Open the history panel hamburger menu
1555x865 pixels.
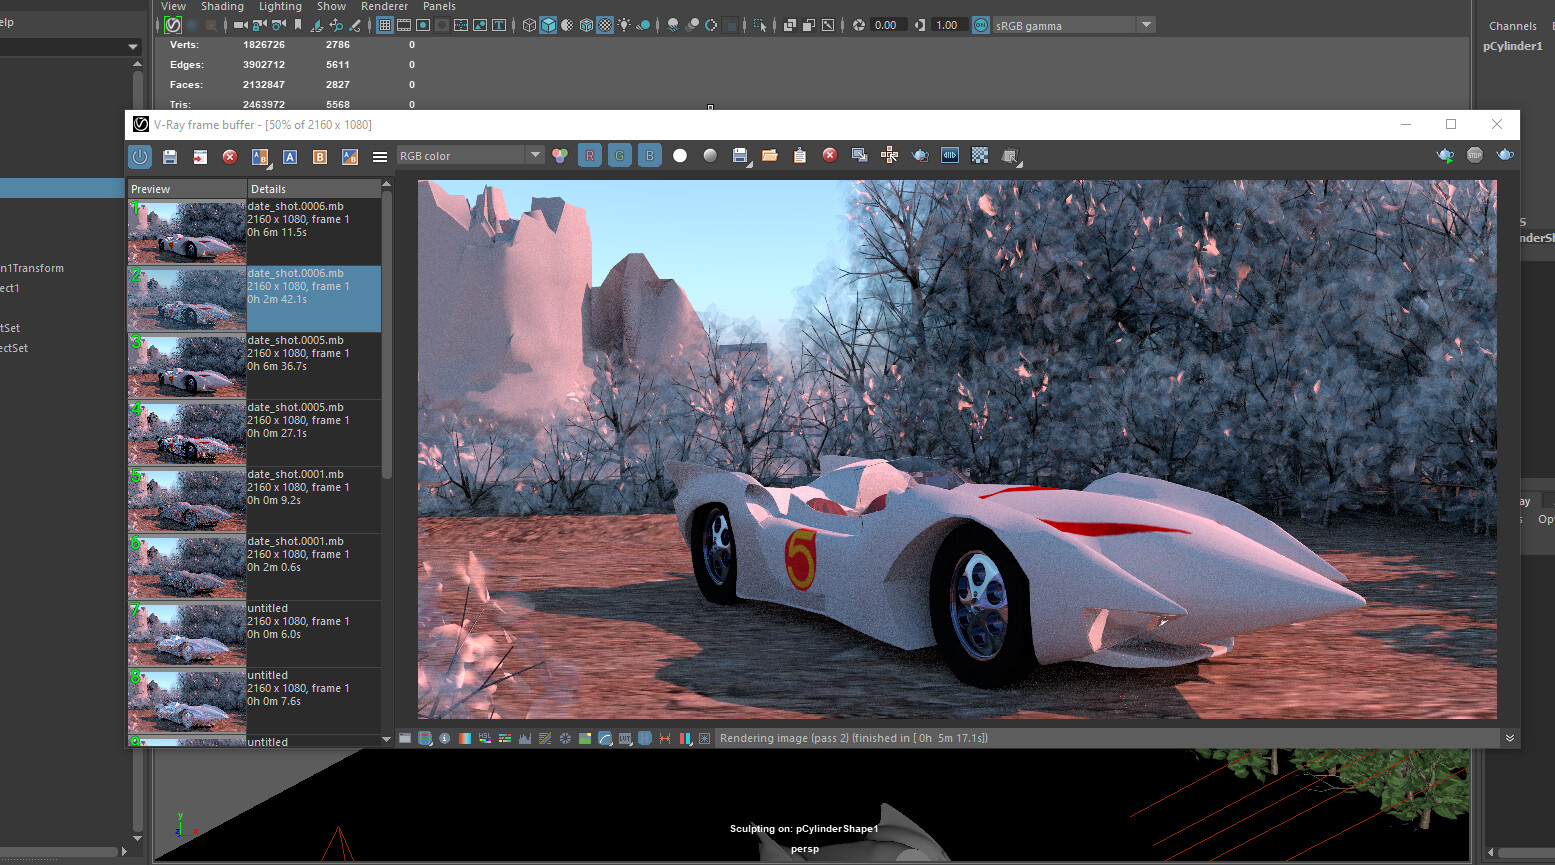(380, 156)
